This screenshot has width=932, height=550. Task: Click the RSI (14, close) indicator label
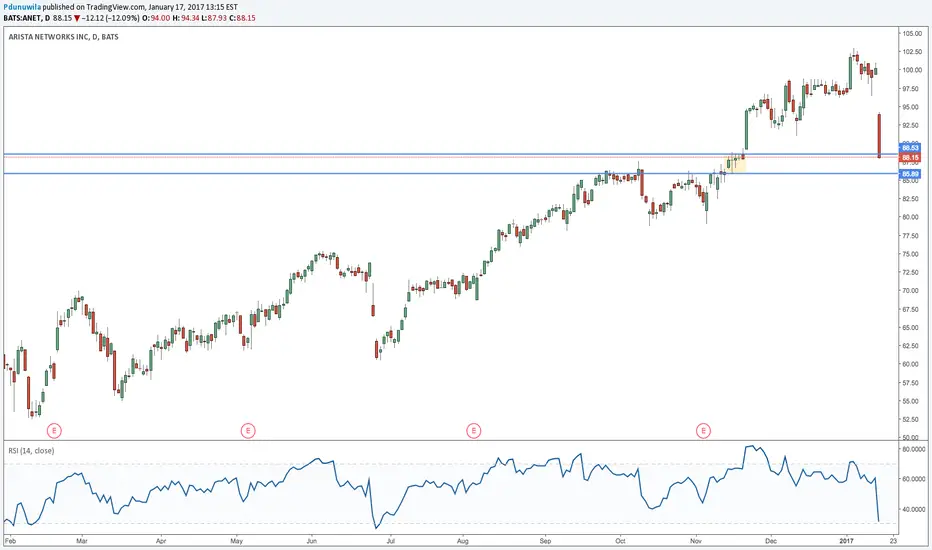tap(31, 451)
